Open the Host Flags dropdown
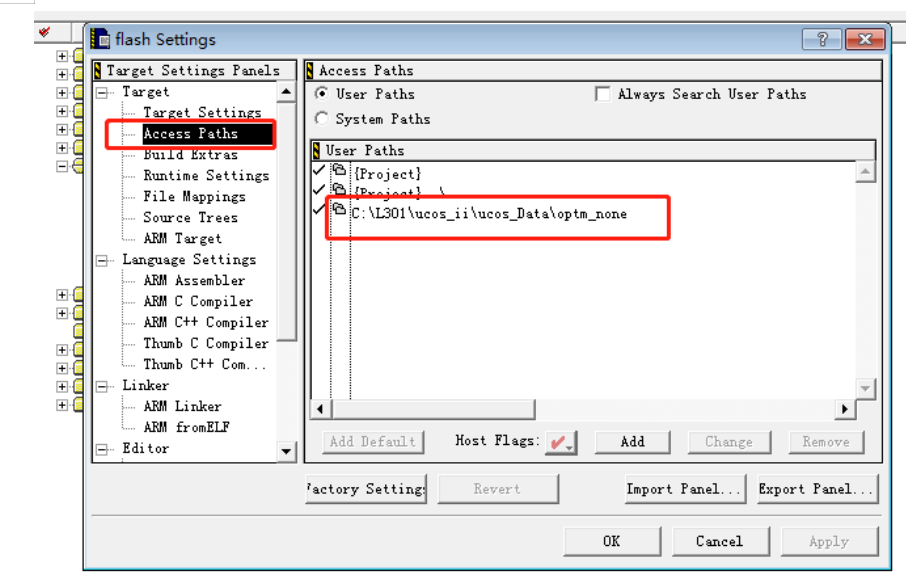Image resolution: width=906 pixels, height=579 pixels. [561, 443]
